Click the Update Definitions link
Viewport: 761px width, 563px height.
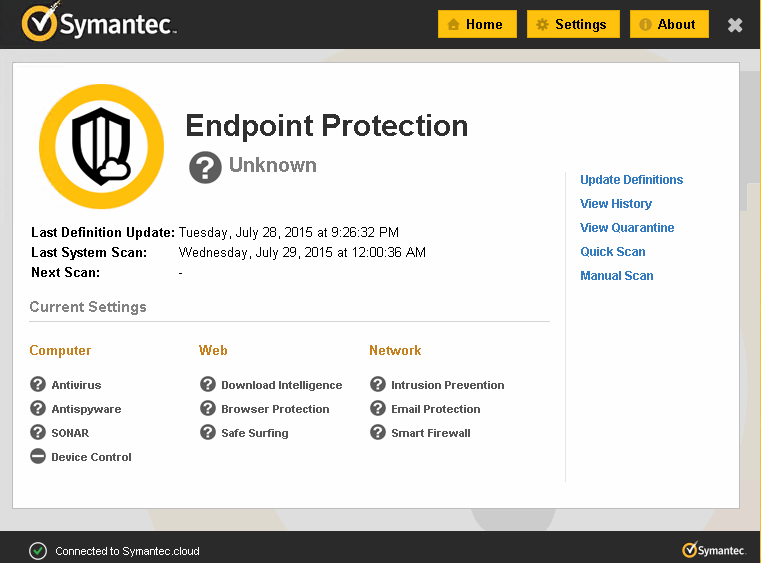click(x=631, y=180)
